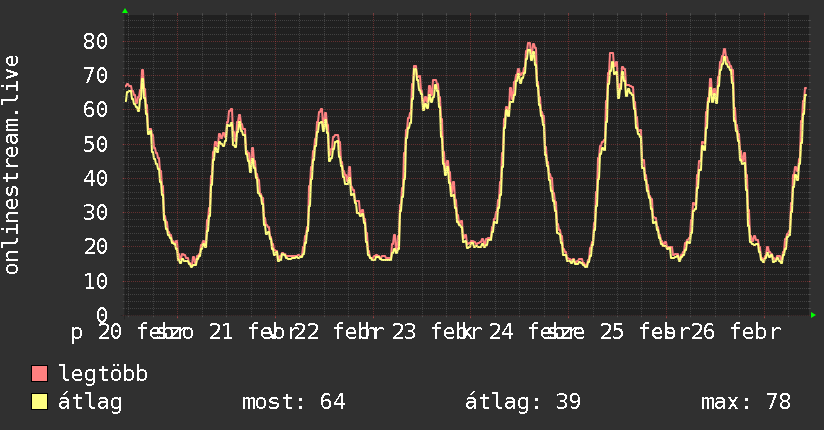Click the yellow átlag legend swatch
Viewport: 824px width, 430px height.
coord(39,401)
